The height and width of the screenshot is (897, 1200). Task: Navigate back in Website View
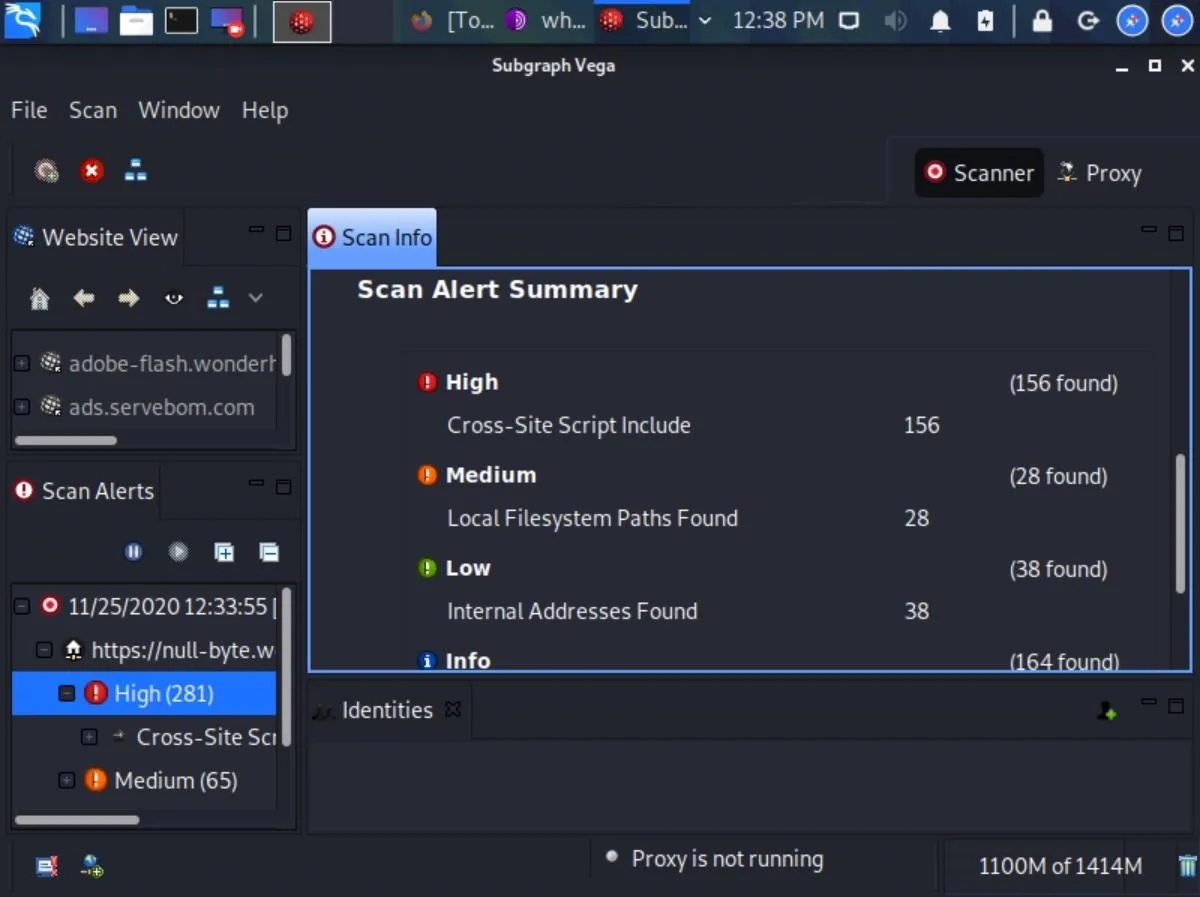click(84, 298)
